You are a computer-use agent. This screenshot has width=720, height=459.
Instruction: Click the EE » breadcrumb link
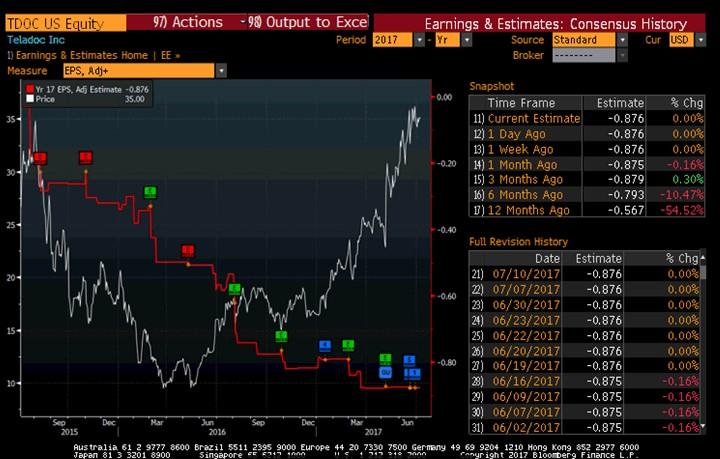coord(170,56)
